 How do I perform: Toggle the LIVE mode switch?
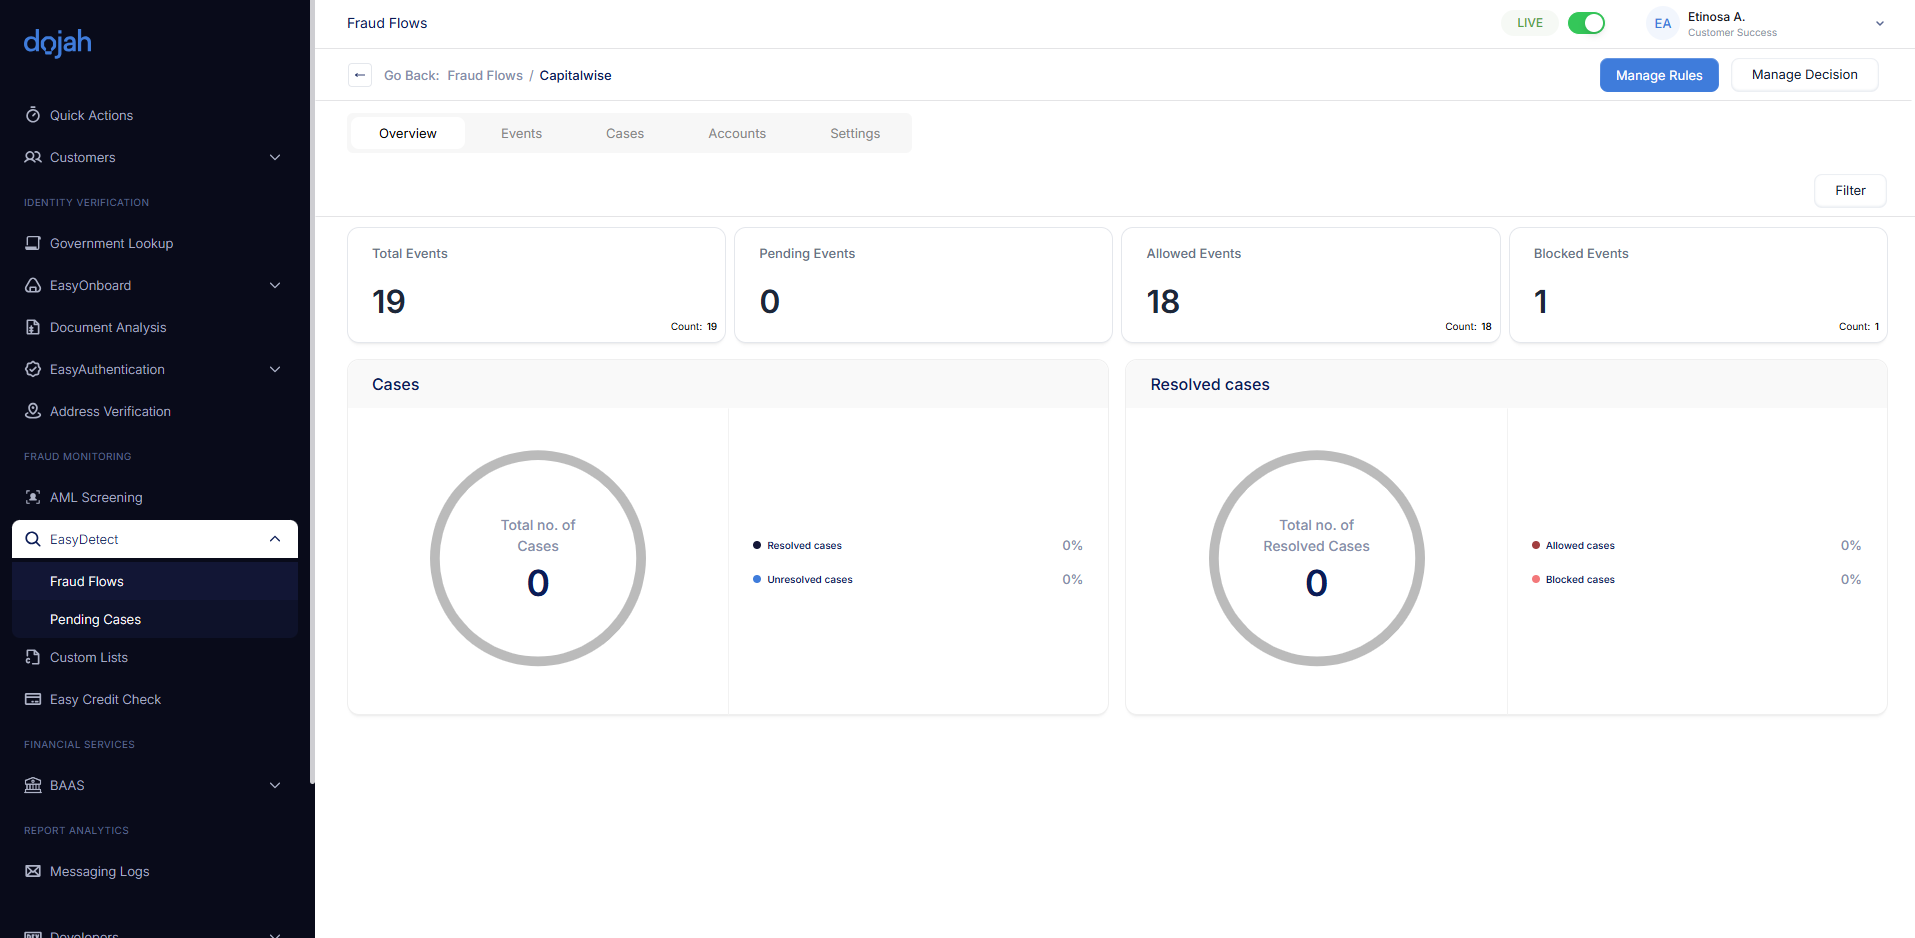point(1586,23)
